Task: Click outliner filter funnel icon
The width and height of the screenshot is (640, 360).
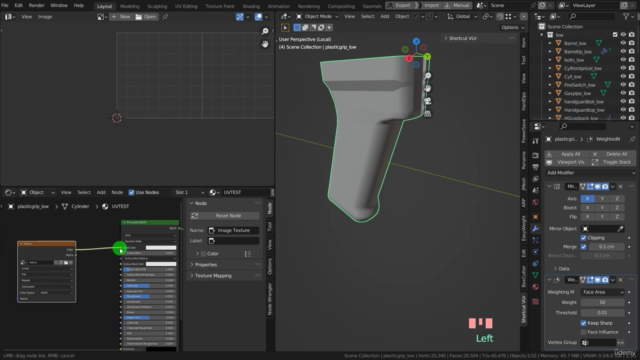Action: tap(626, 16)
